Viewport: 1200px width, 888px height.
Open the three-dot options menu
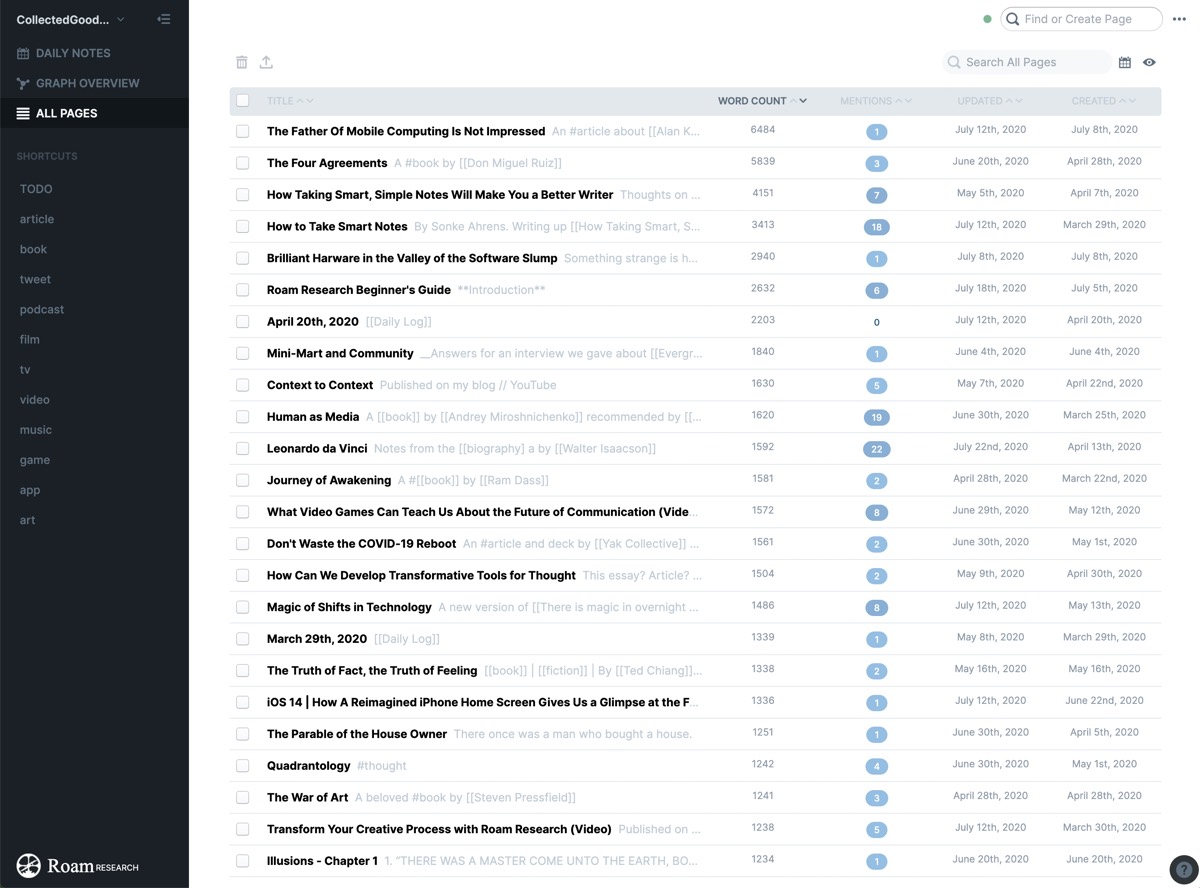click(1179, 19)
